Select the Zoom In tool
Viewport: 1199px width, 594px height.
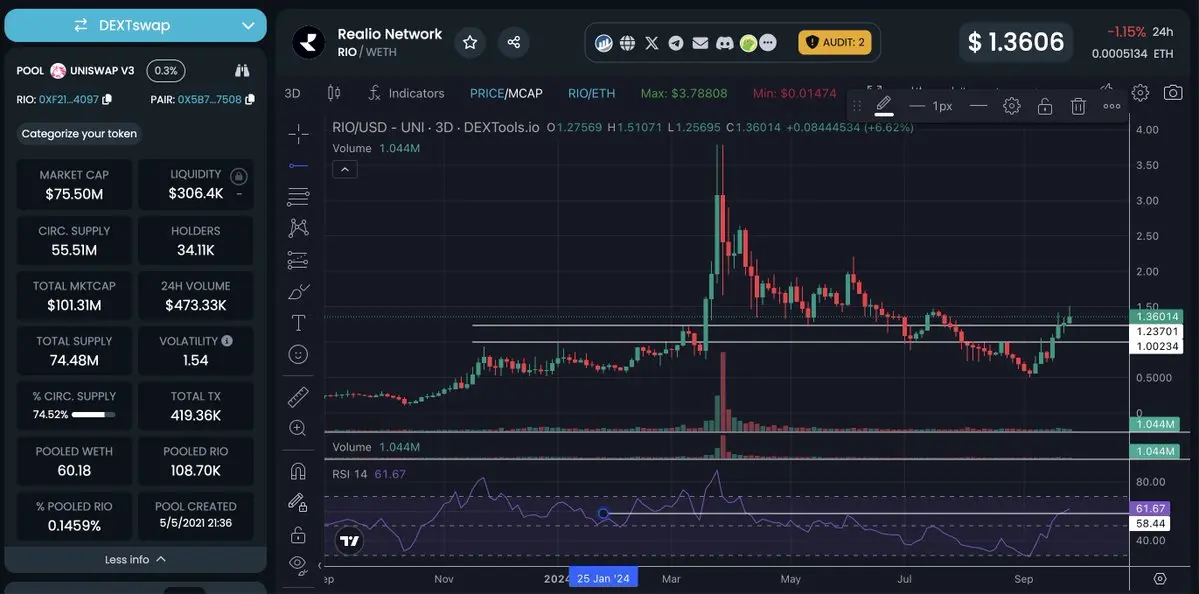[x=298, y=428]
